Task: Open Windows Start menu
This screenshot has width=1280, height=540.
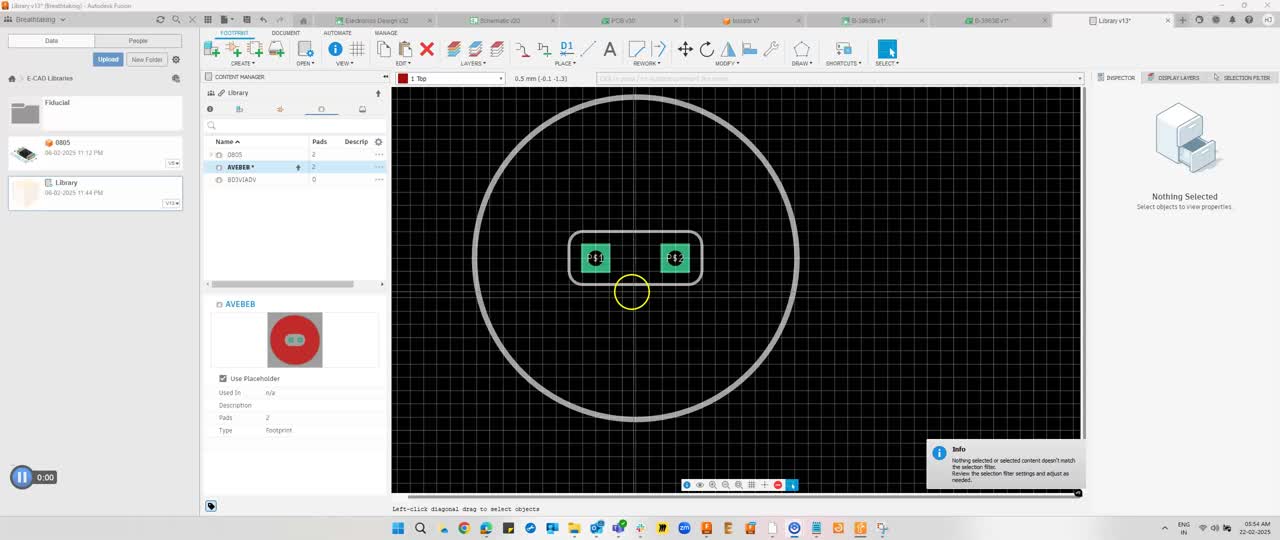Action: click(x=398, y=528)
